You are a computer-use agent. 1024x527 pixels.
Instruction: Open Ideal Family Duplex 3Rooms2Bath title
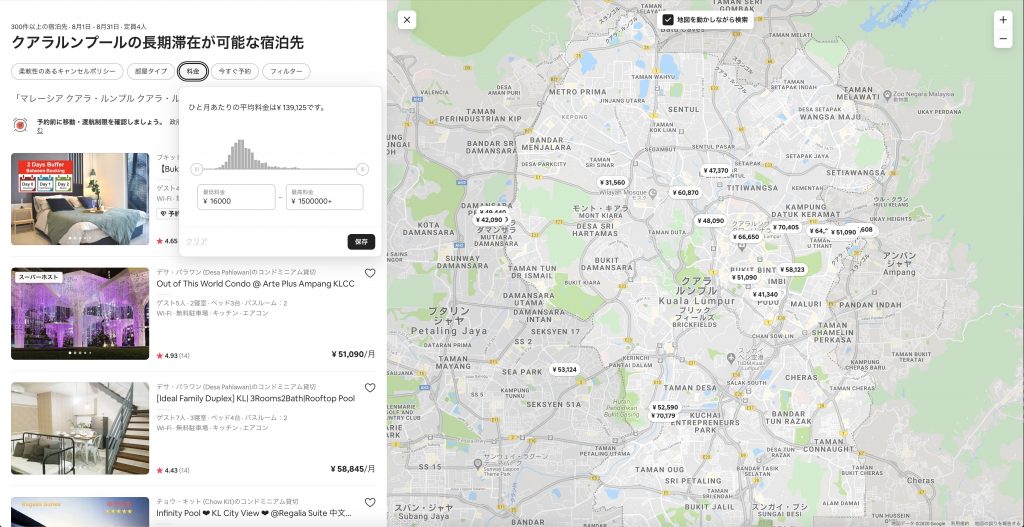[x=255, y=398]
